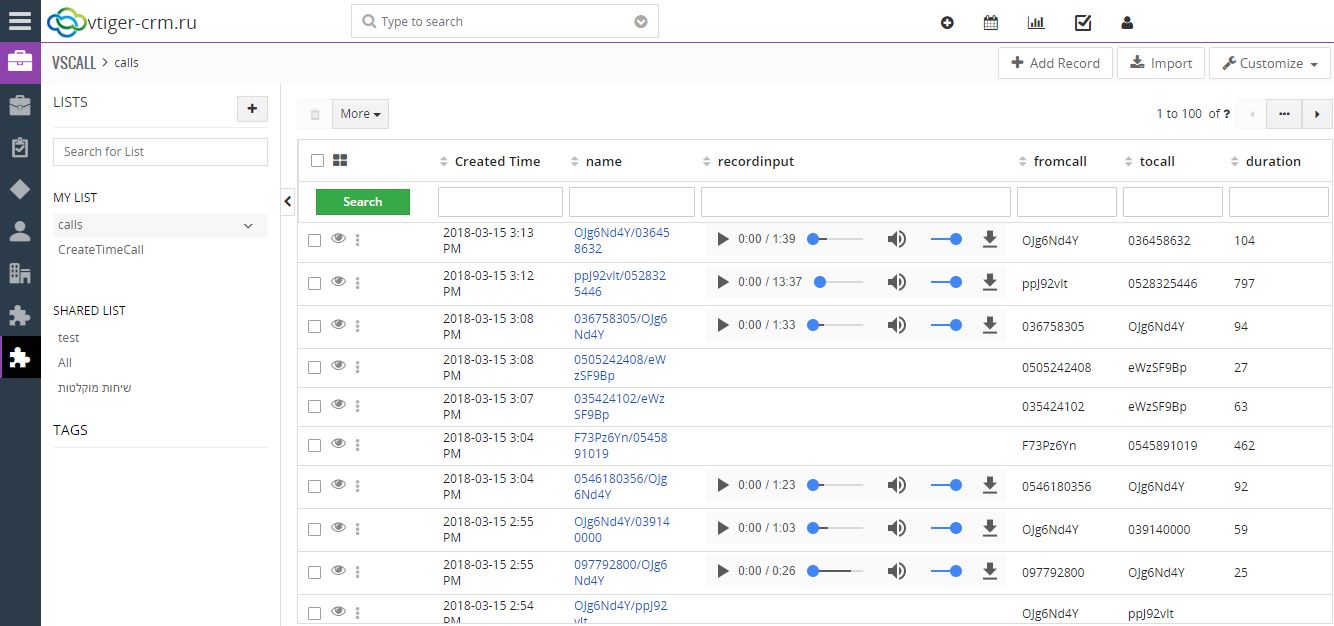Expand the global search dropdown arrow

(641, 22)
